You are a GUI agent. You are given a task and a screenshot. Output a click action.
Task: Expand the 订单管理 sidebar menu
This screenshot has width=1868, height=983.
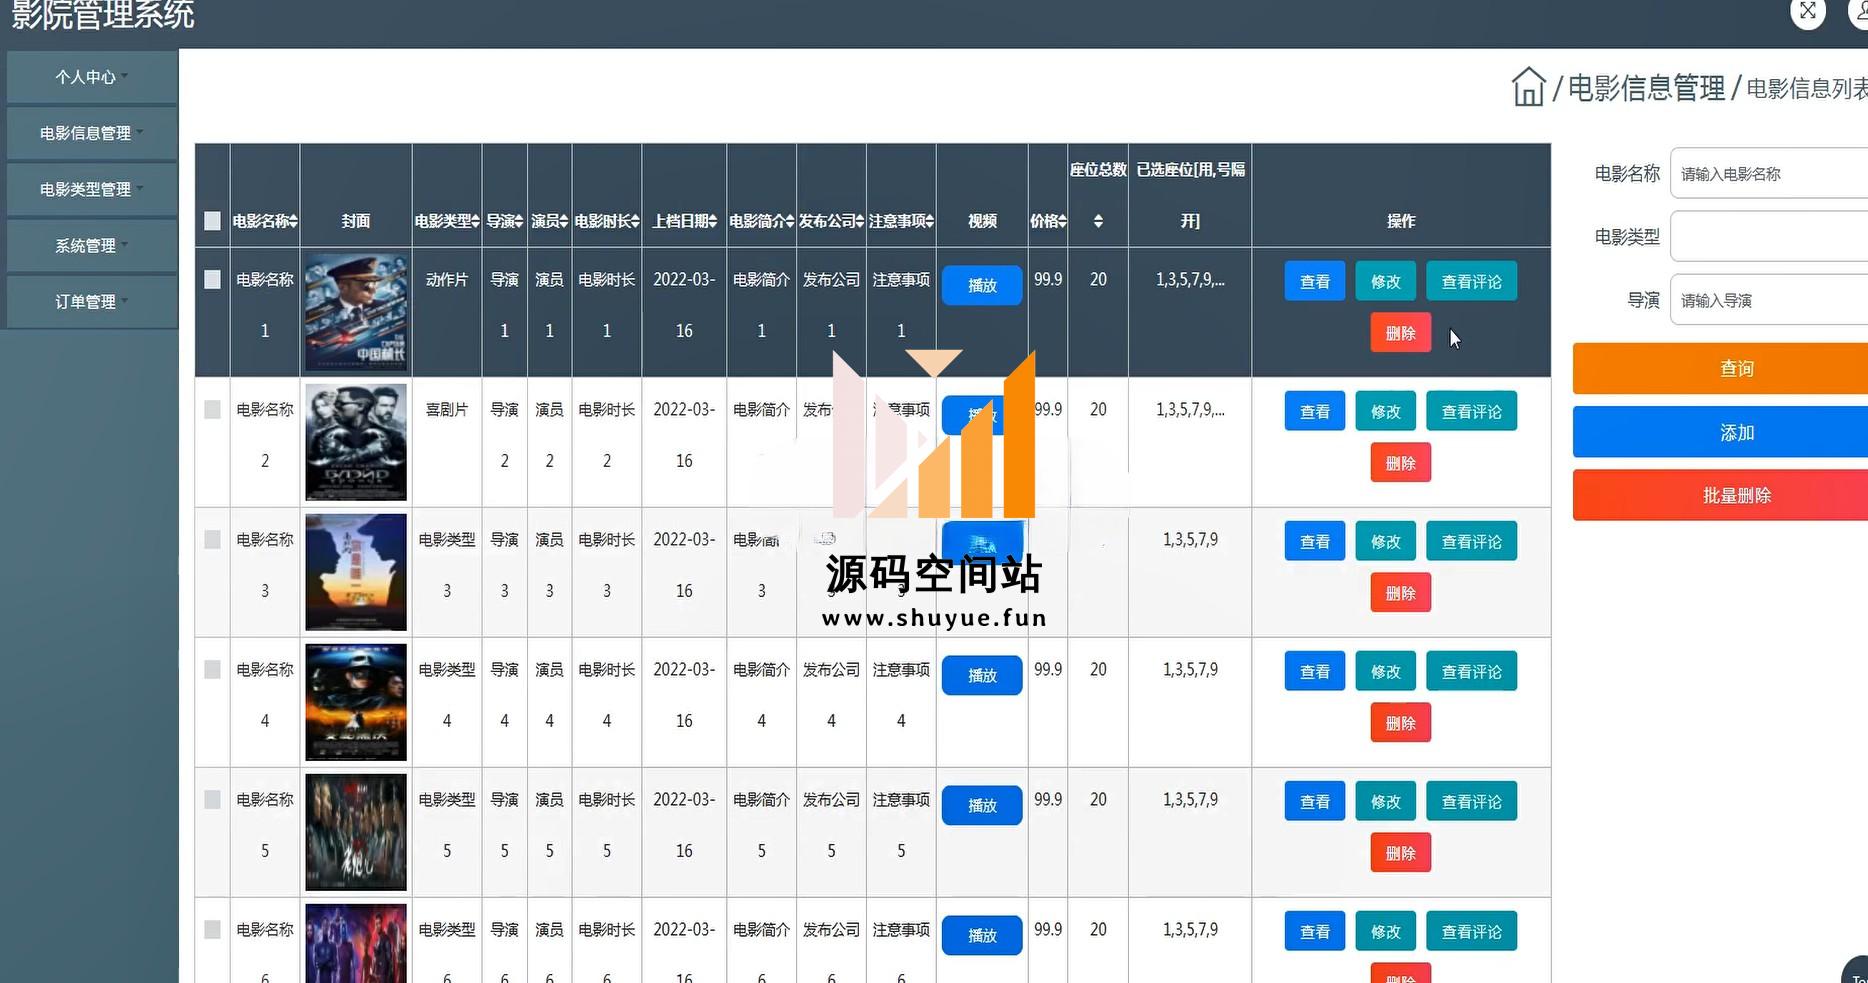91,301
